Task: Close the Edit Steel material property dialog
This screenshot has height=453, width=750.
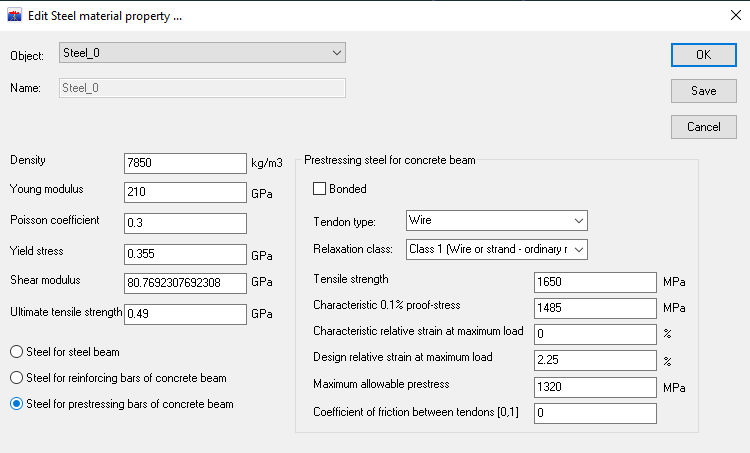Action: coord(726,16)
